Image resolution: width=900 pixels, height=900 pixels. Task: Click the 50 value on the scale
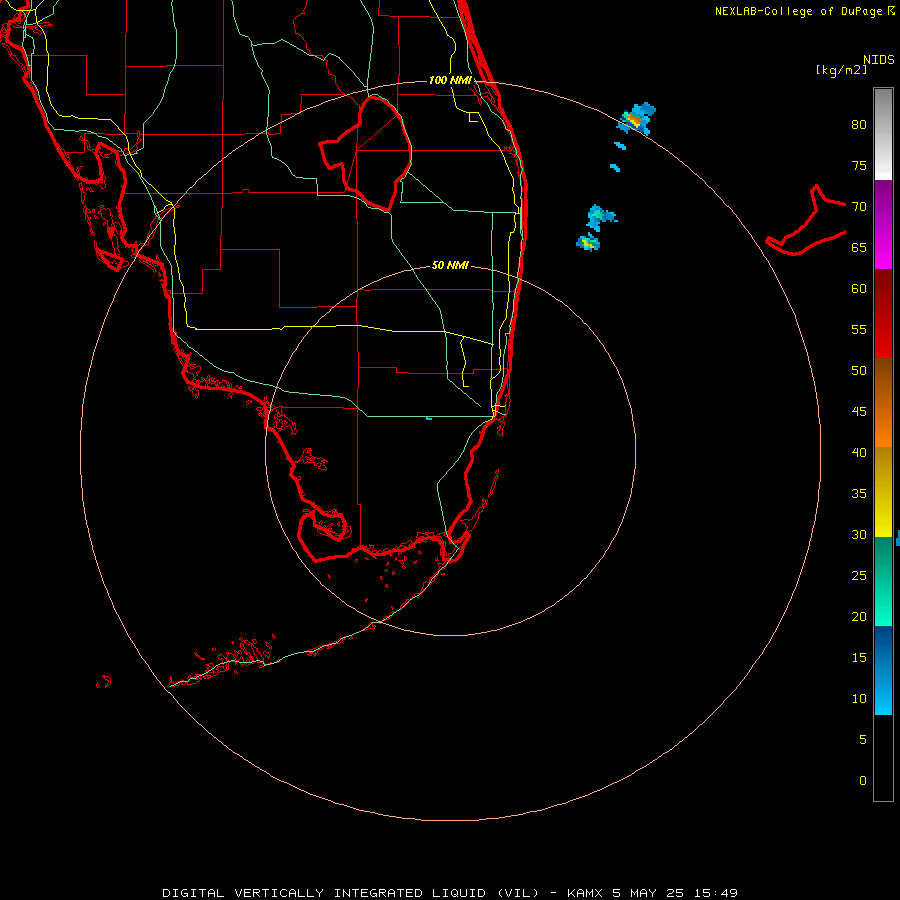[859, 370]
